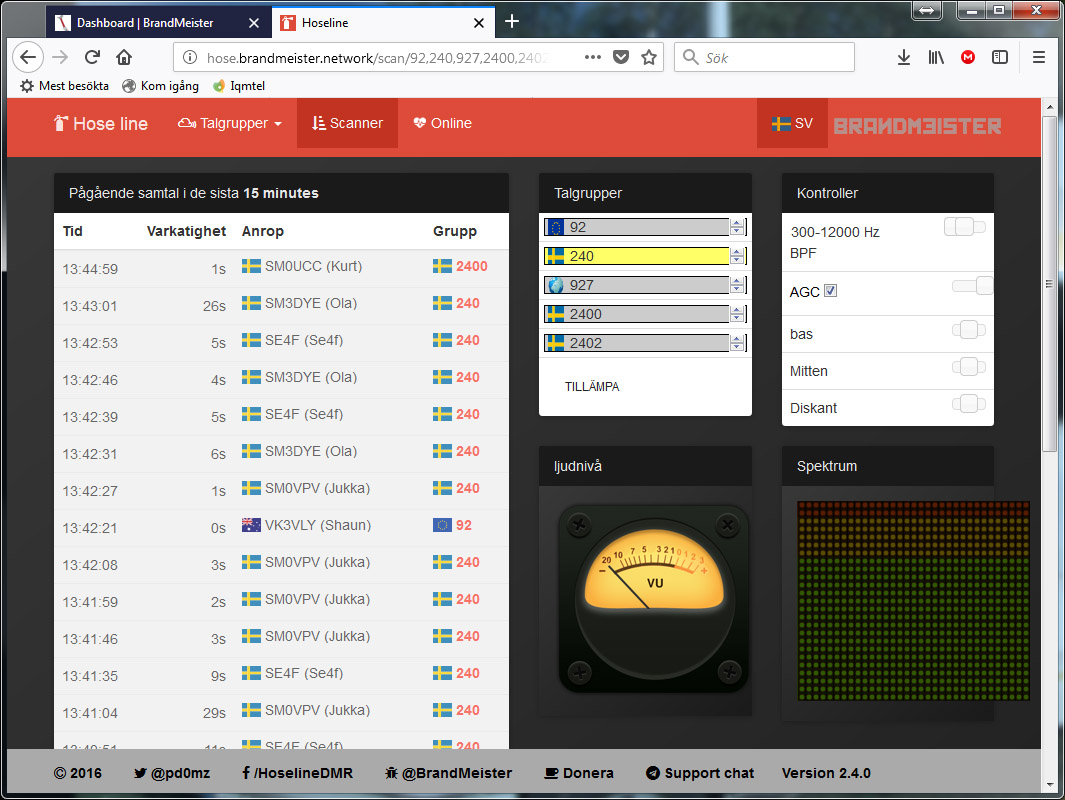Open the Firefox hamburger menu

[x=1039, y=57]
